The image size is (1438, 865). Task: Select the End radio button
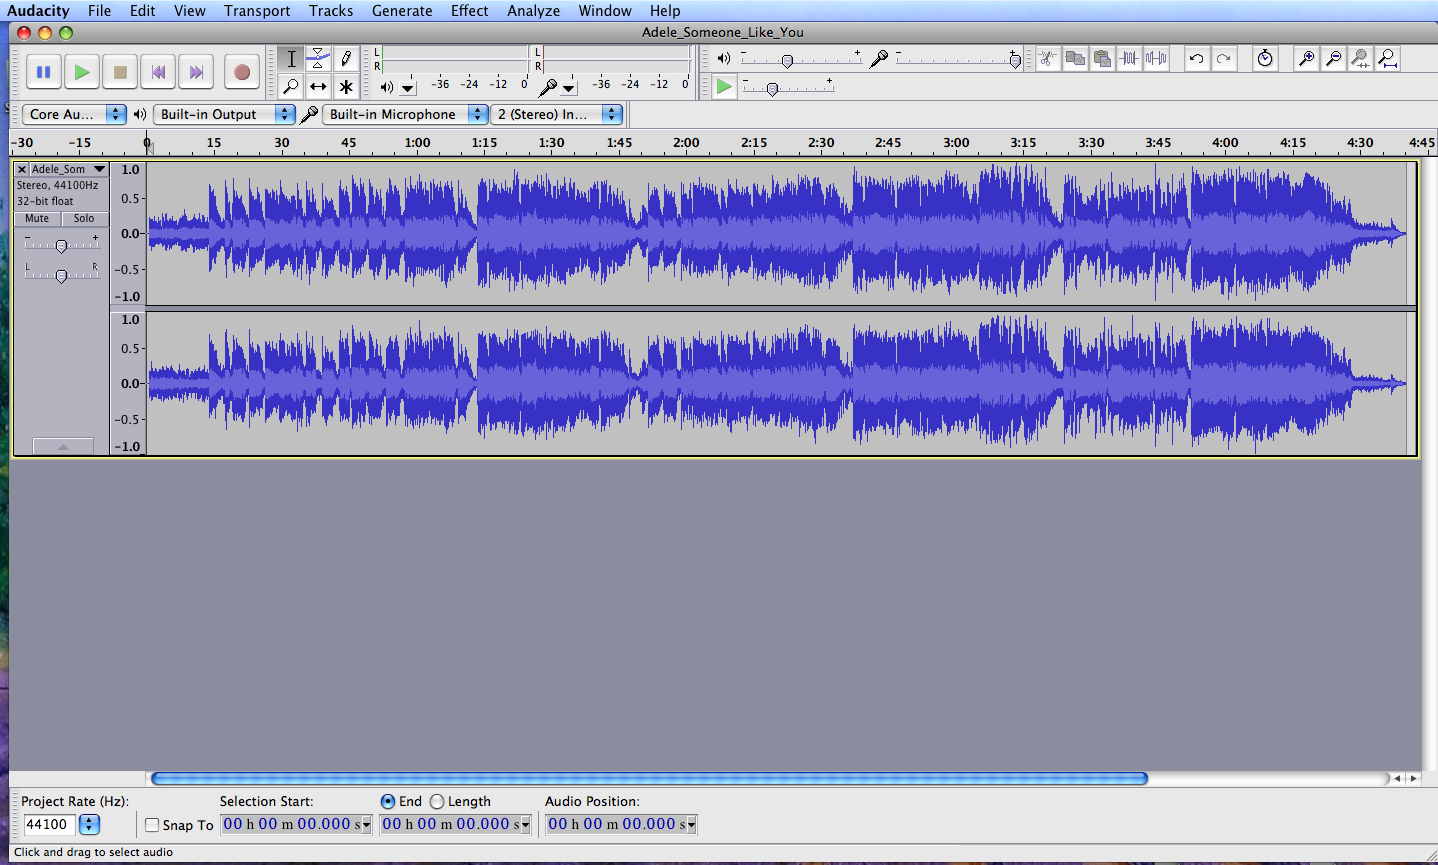click(x=388, y=801)
